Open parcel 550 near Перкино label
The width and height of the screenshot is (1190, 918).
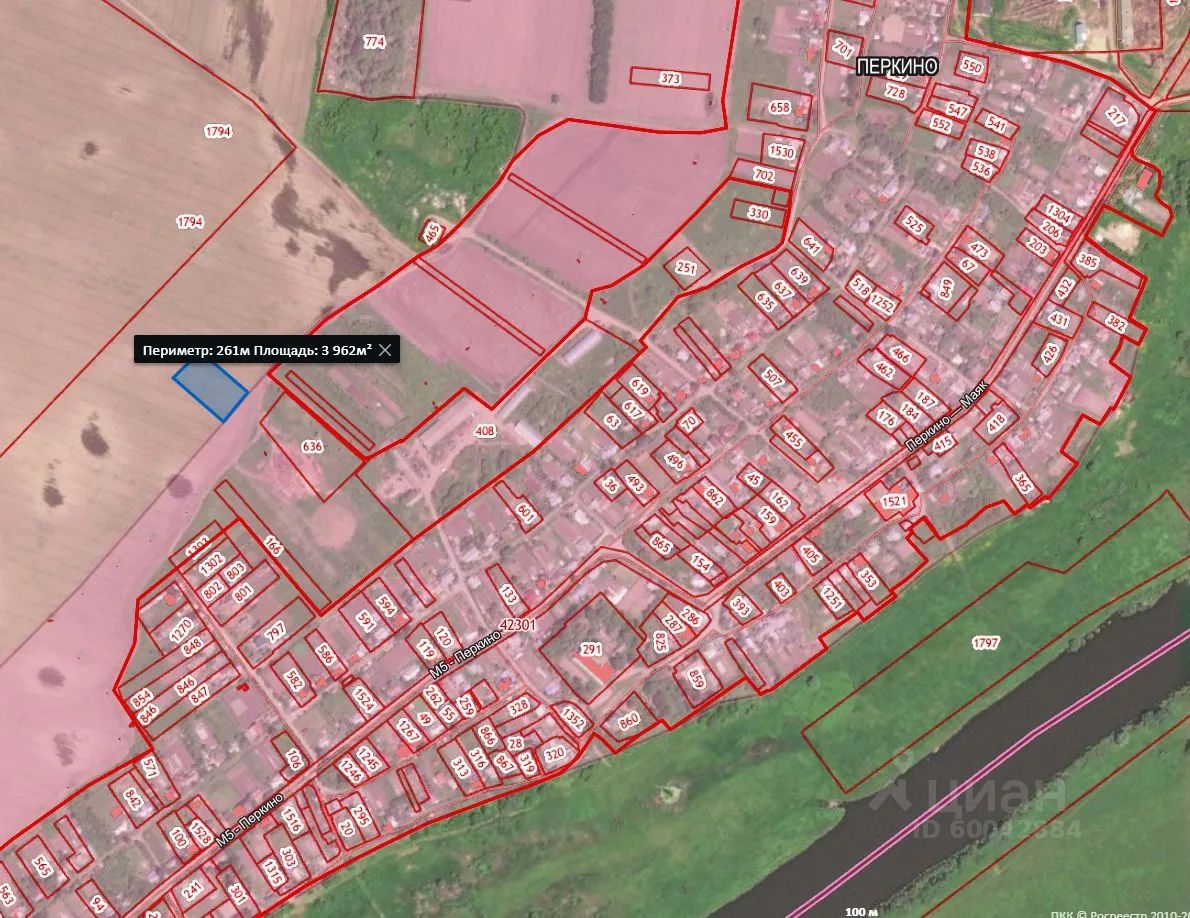coord(971,66)
